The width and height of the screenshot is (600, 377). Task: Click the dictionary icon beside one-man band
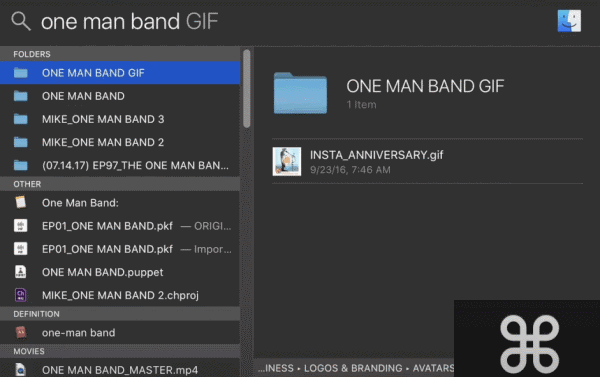(21, 332)
